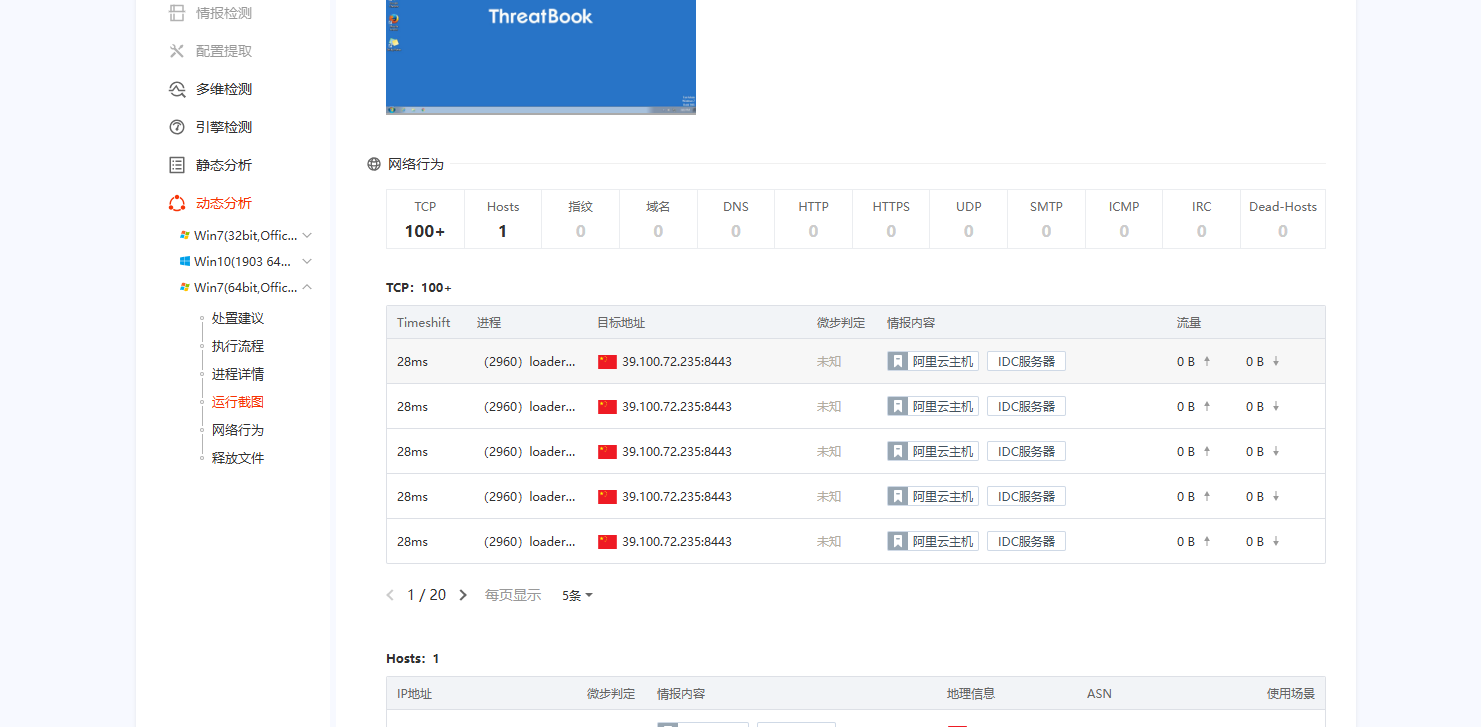This screenshot has height=727, width=1481.
Task: Switch to the TCP 100+ tab
Action: (425, 219)
